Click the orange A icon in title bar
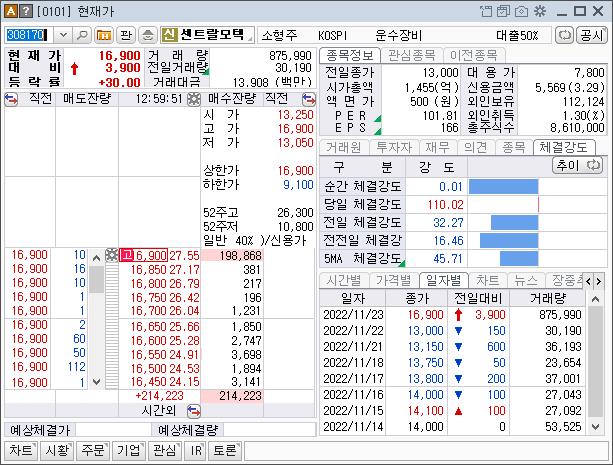This screenshot has height=465, width=613. 10,11
